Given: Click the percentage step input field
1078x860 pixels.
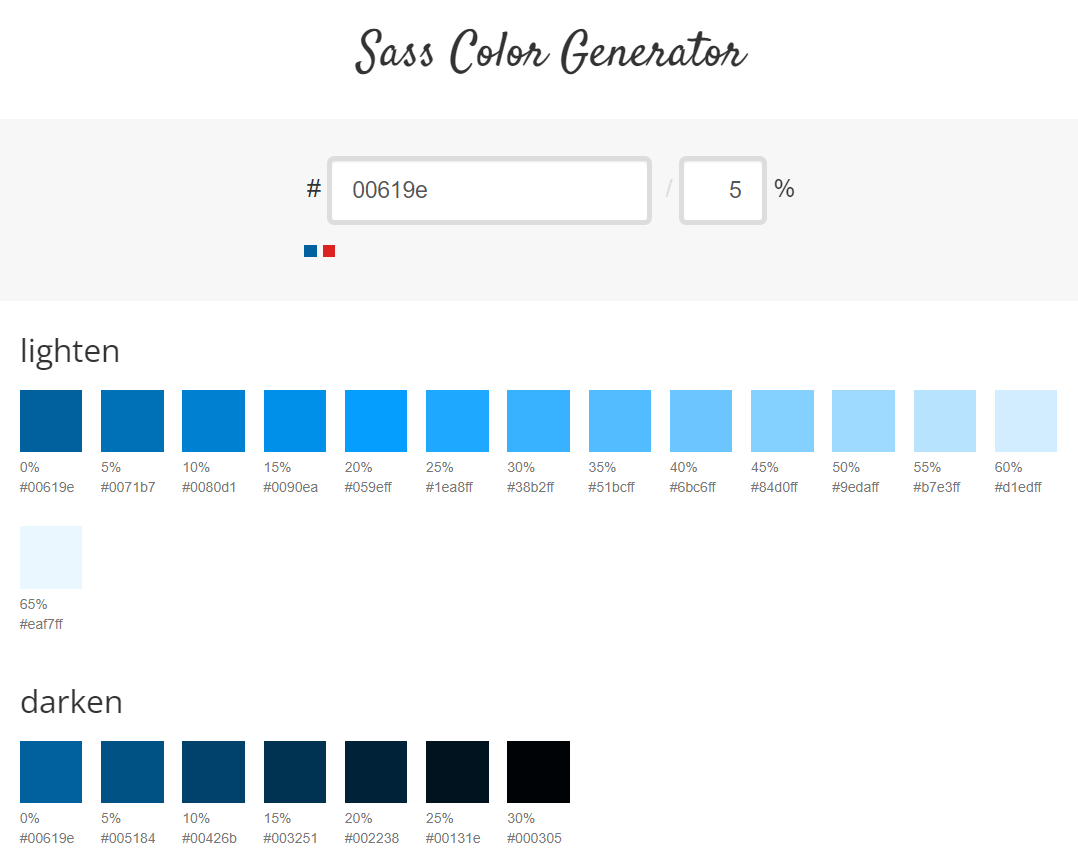Looking at the screenshot, I should (x=722, y=190).
